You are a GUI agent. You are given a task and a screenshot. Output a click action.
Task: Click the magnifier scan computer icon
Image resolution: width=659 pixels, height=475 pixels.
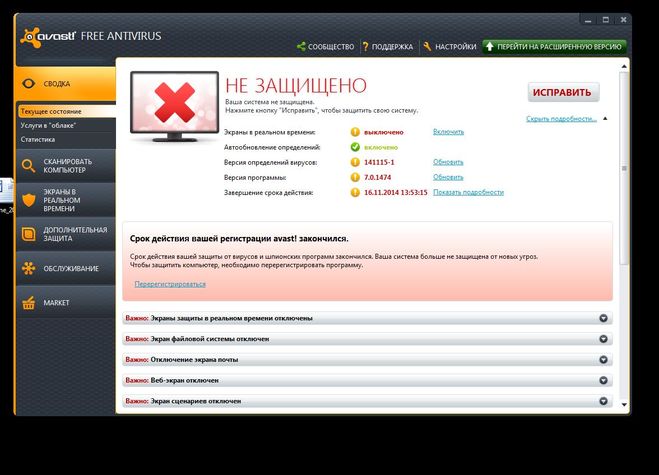[29, 166]
